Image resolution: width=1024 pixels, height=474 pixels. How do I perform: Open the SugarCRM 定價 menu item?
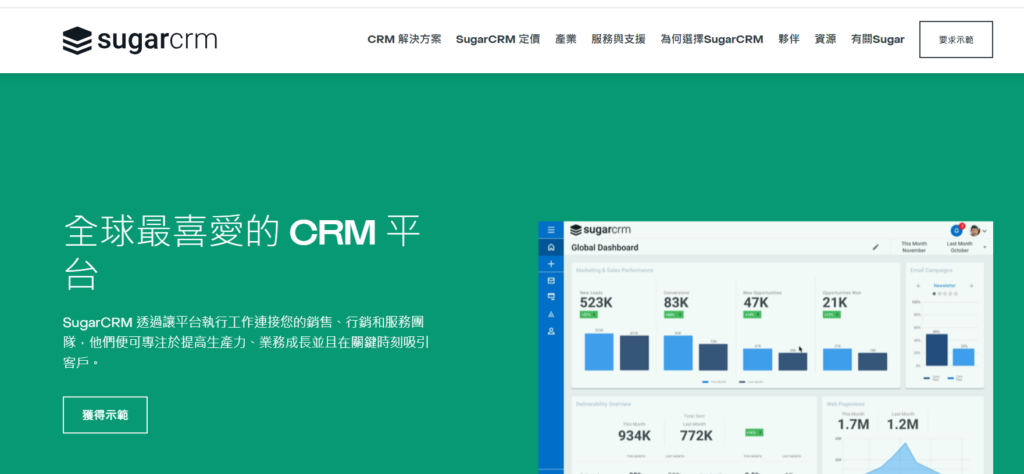498,39
